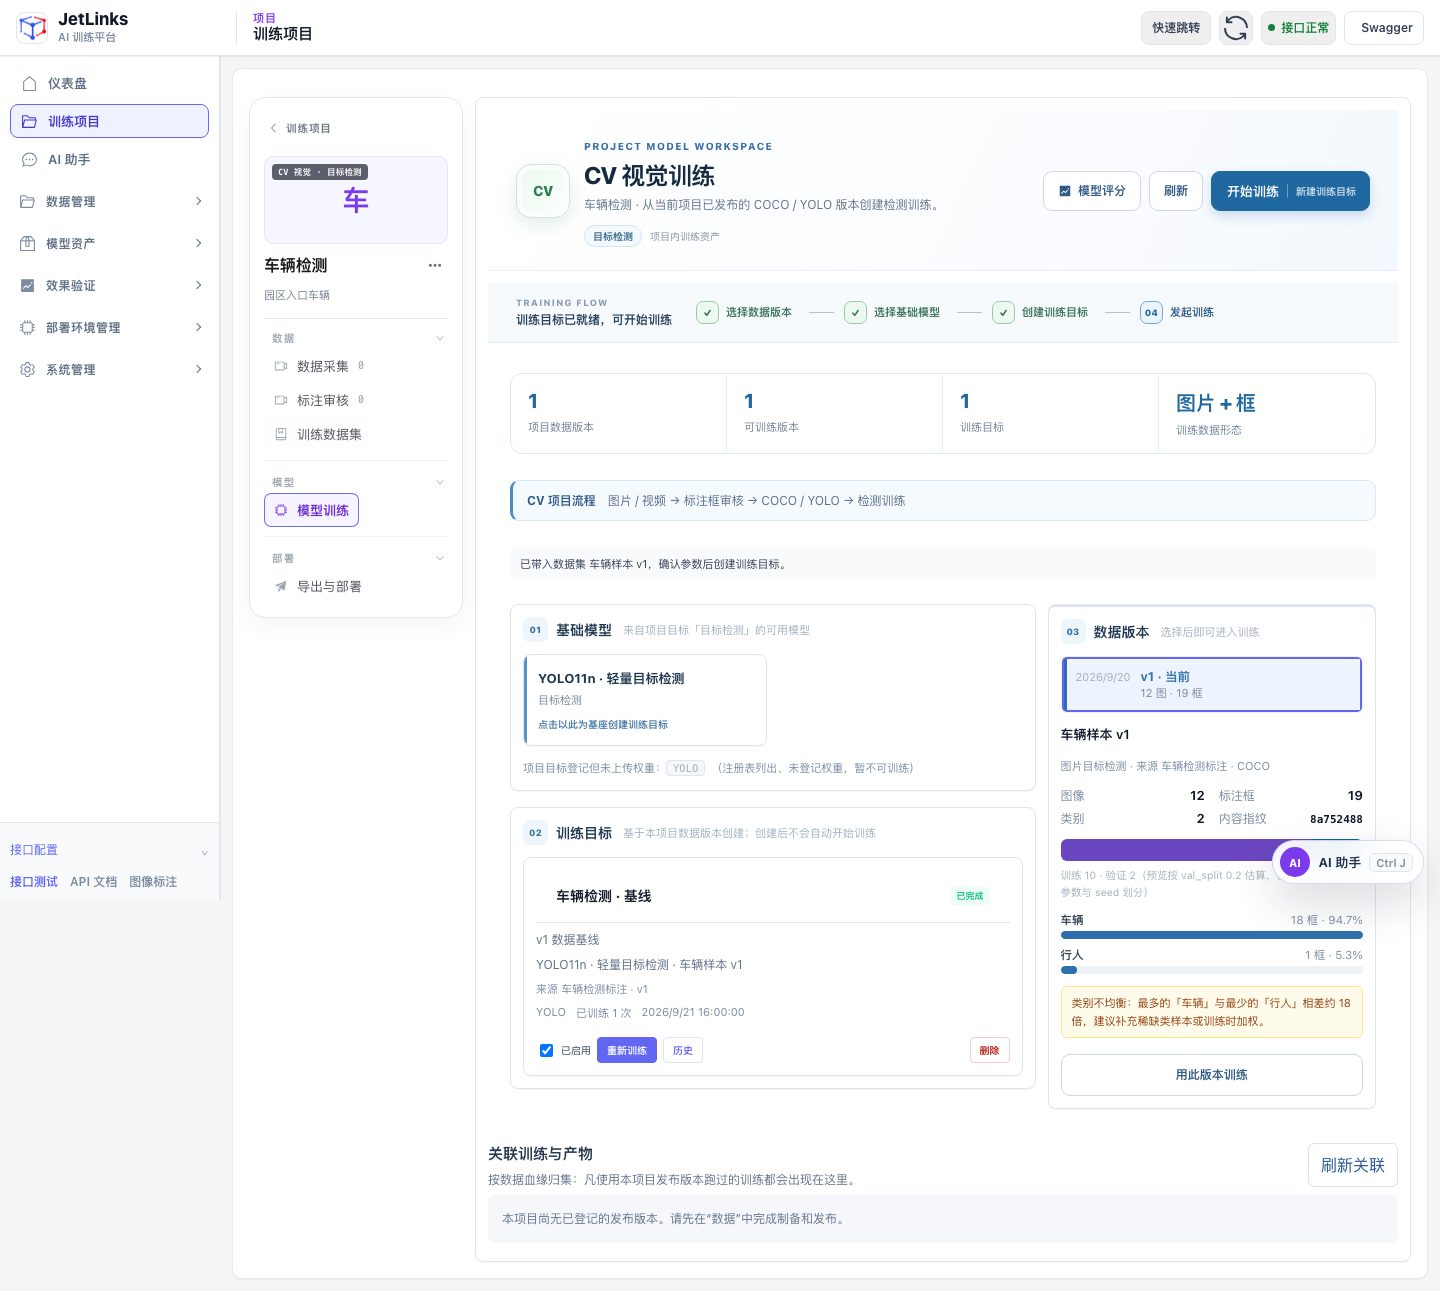Image resolution: width=1440 pixels, height=1291 pixels.
Task: Click the 开始训练 button
Action: coord(1290,192)
